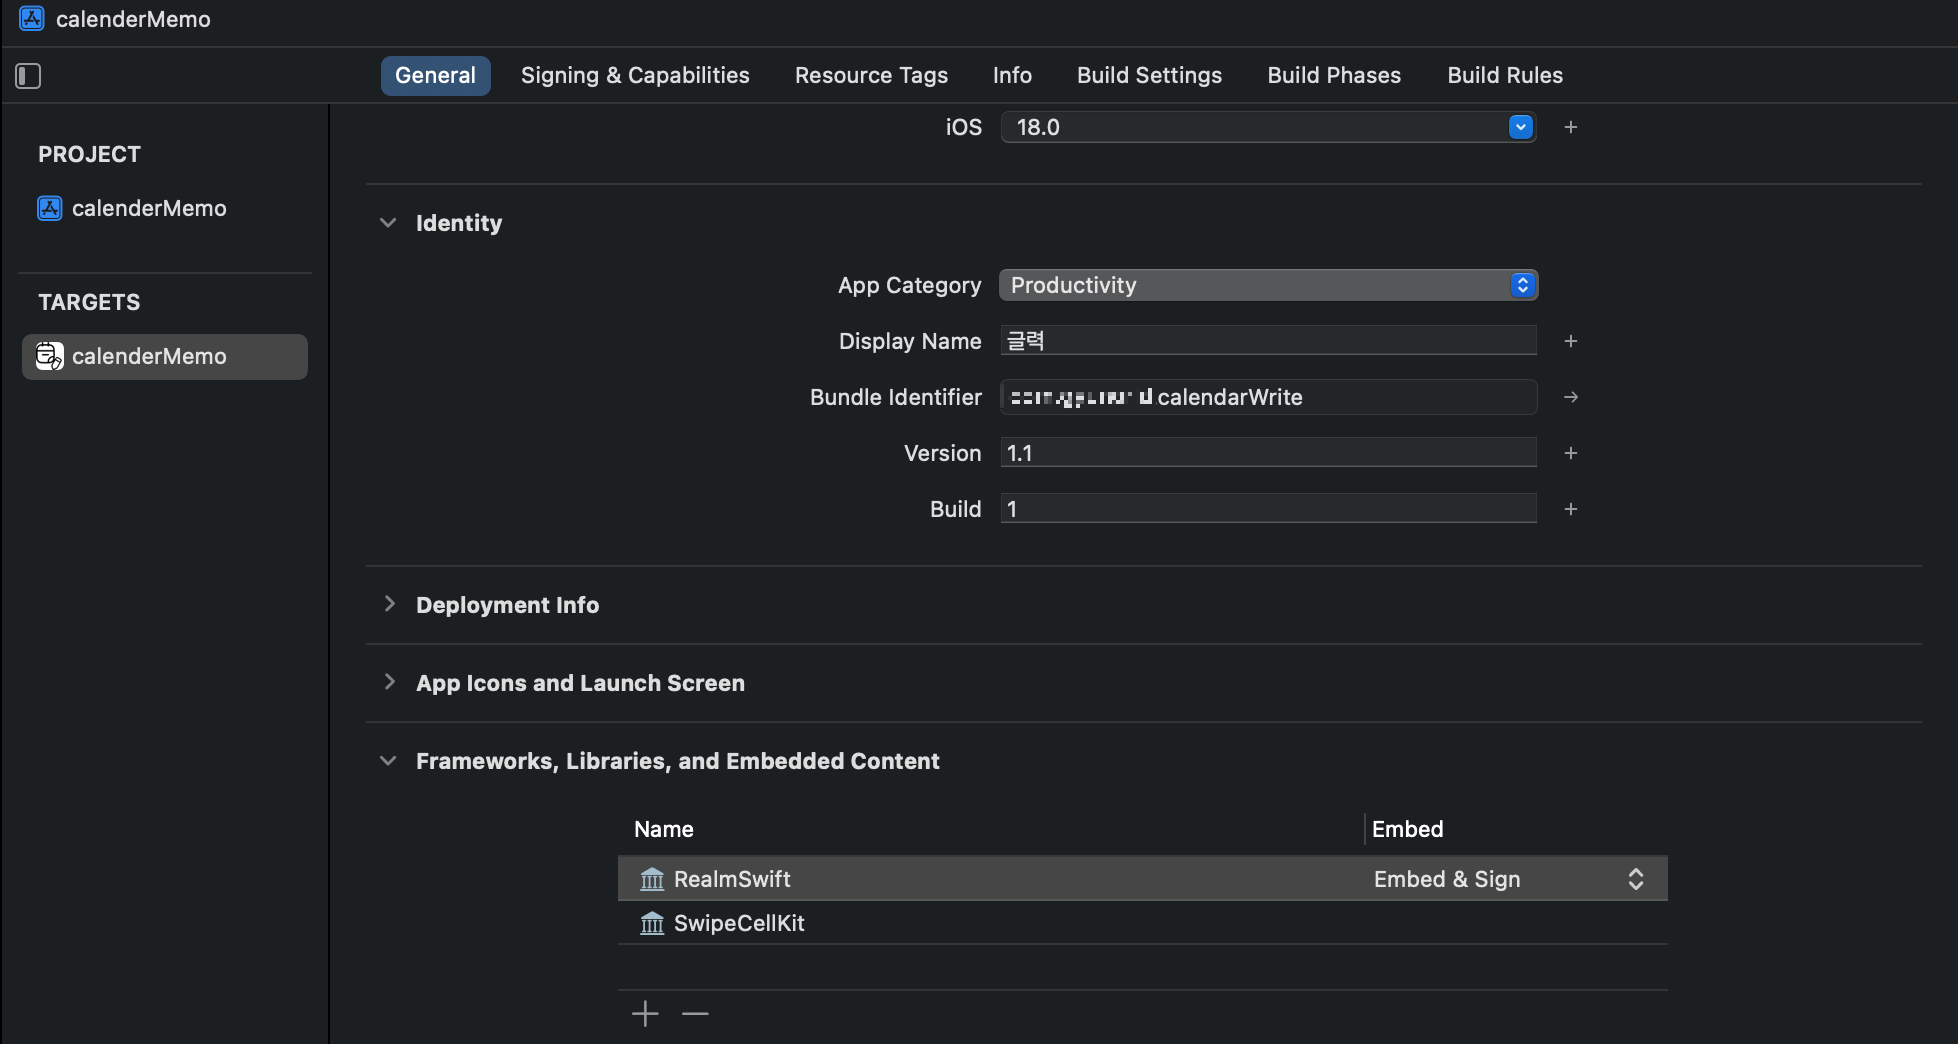Viewport: 1958px width, 1044px height.
Task: Click the Name column header
Action: pyautogui.click(x=663, y=829)
